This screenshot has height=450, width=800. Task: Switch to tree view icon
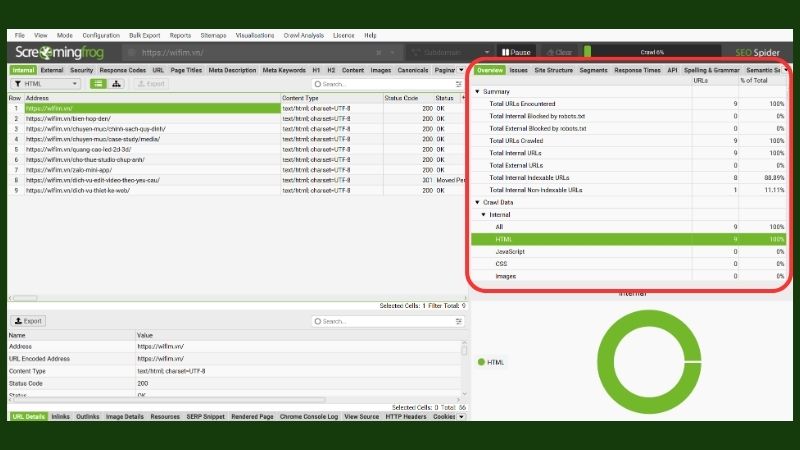(x=116, y=84)
